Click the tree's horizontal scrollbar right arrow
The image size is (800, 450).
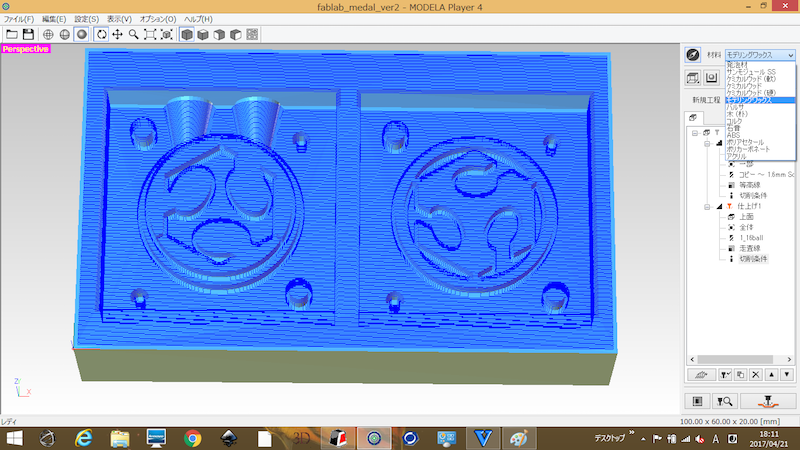(x=789, y=360)
